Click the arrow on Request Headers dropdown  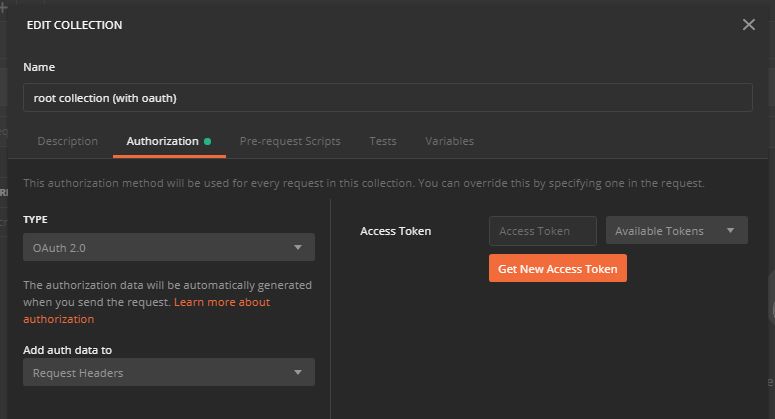[298, 373]
